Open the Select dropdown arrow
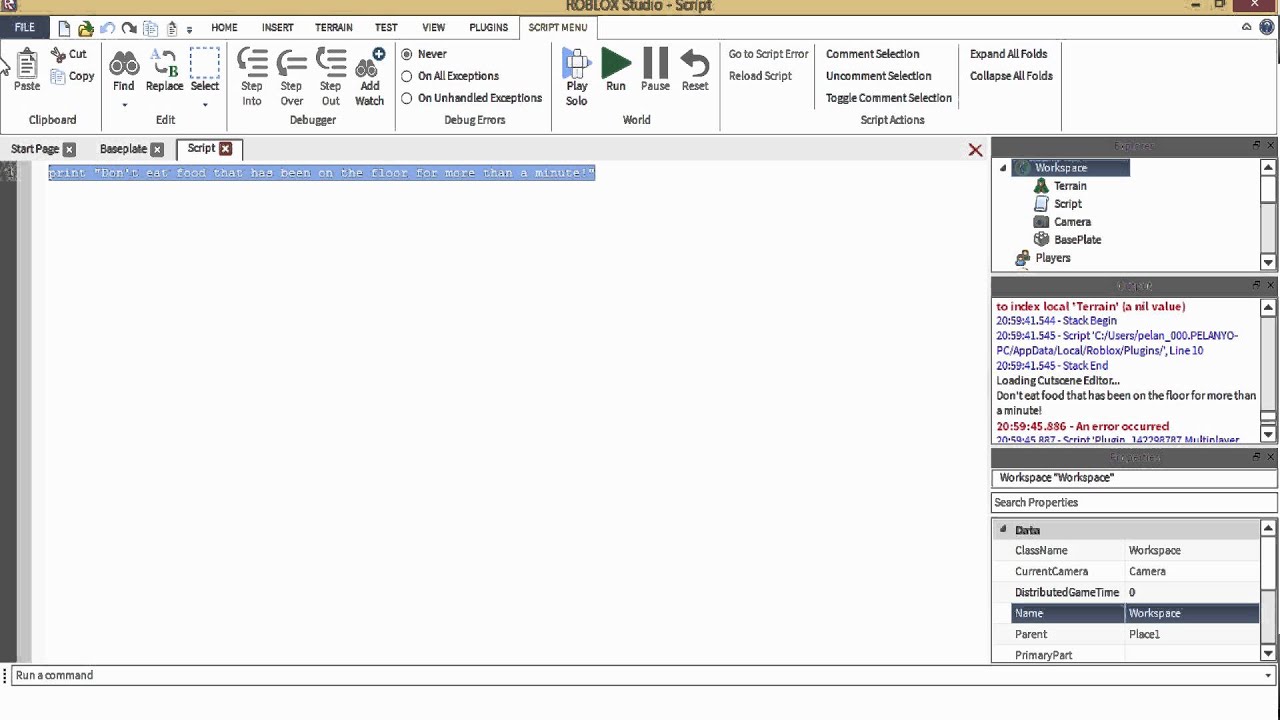The height and width of the screenshot is (720, 1280). click(x=205, y=104)
